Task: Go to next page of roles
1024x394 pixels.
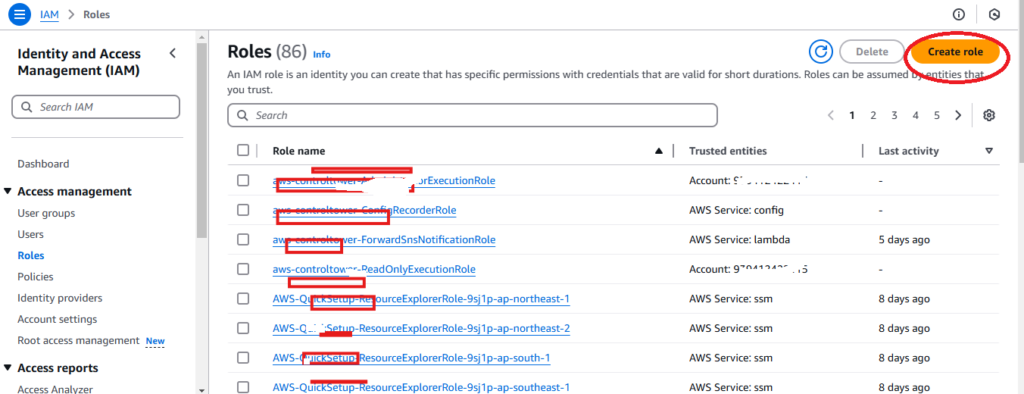Action: click(958, 115)
